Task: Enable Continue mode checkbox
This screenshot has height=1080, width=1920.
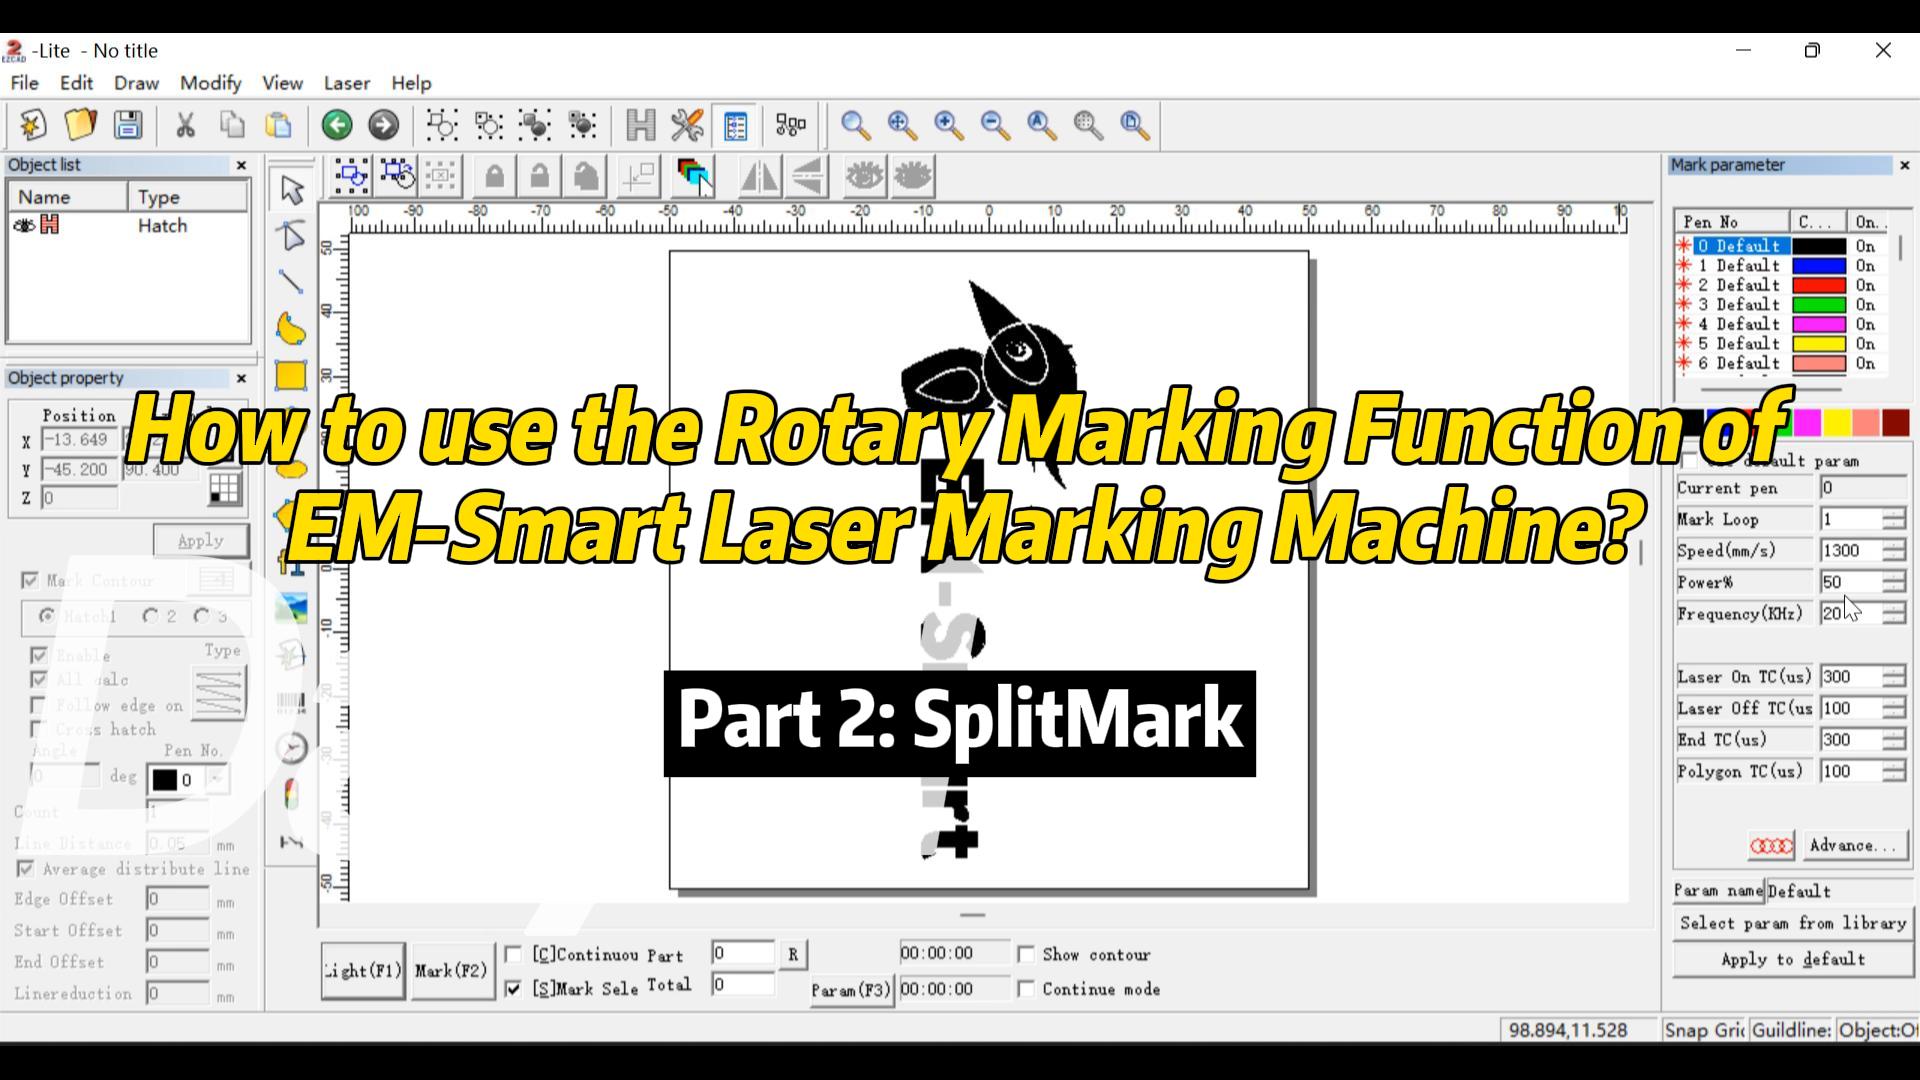Action: 1025,989
